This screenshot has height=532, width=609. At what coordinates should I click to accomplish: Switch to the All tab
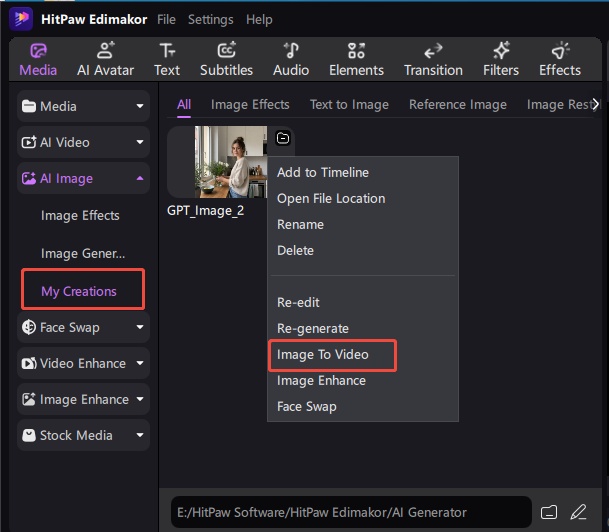point(184,104)
